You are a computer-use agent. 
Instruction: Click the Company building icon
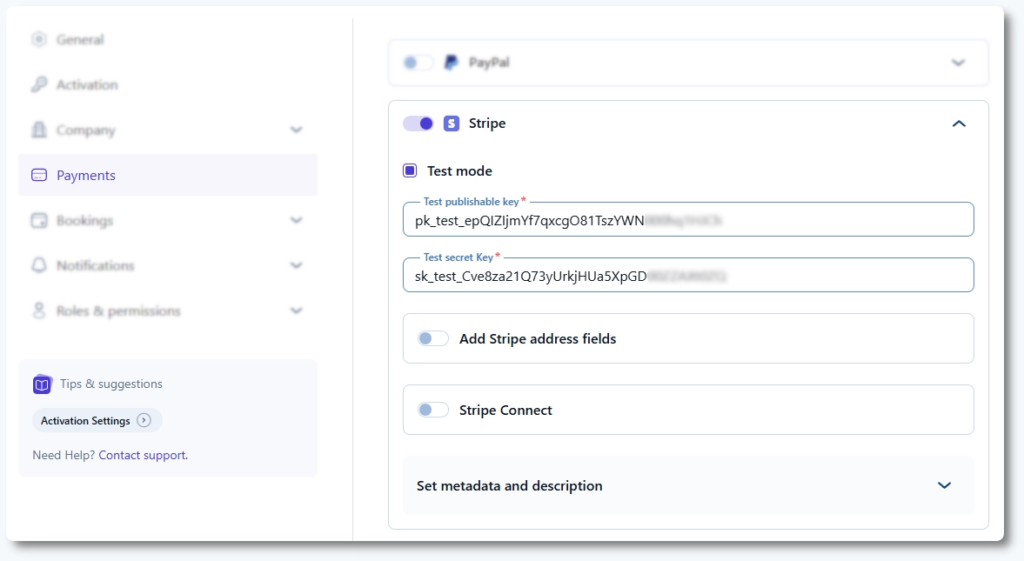39,130
